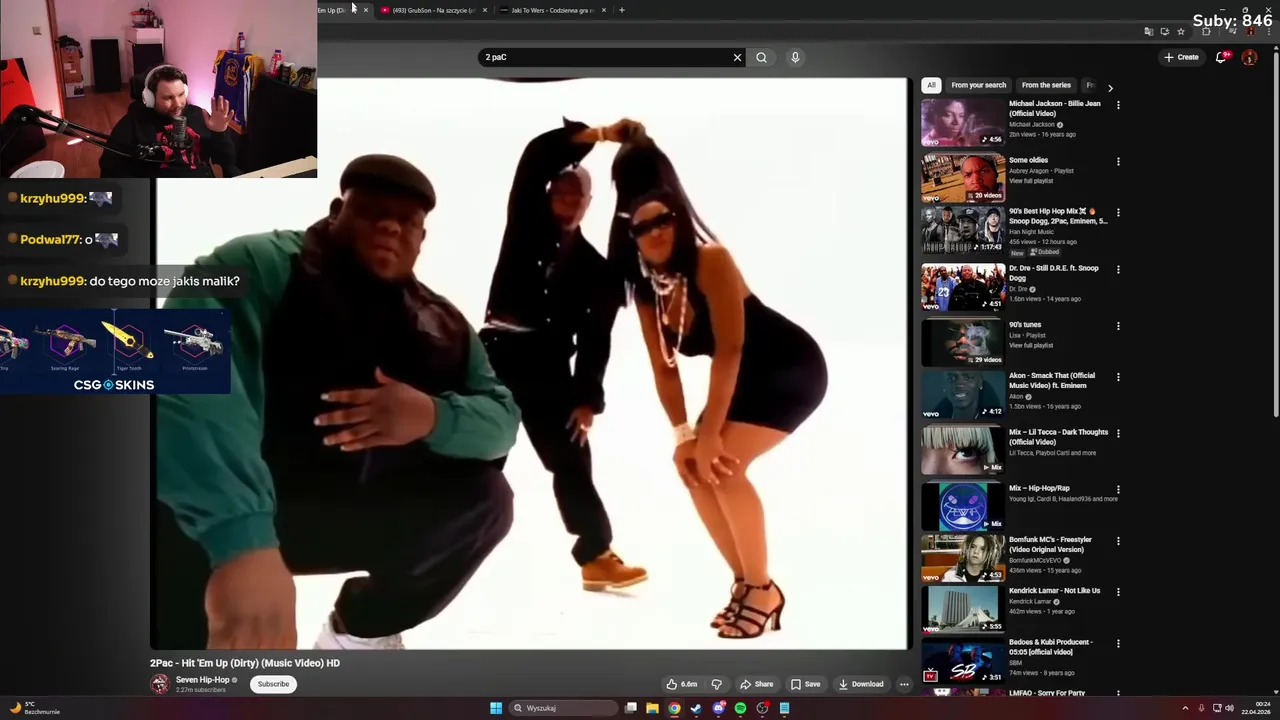1280x720 pixels.
Task: Open the Notepad taskbar icon
Action: (784, 708)
